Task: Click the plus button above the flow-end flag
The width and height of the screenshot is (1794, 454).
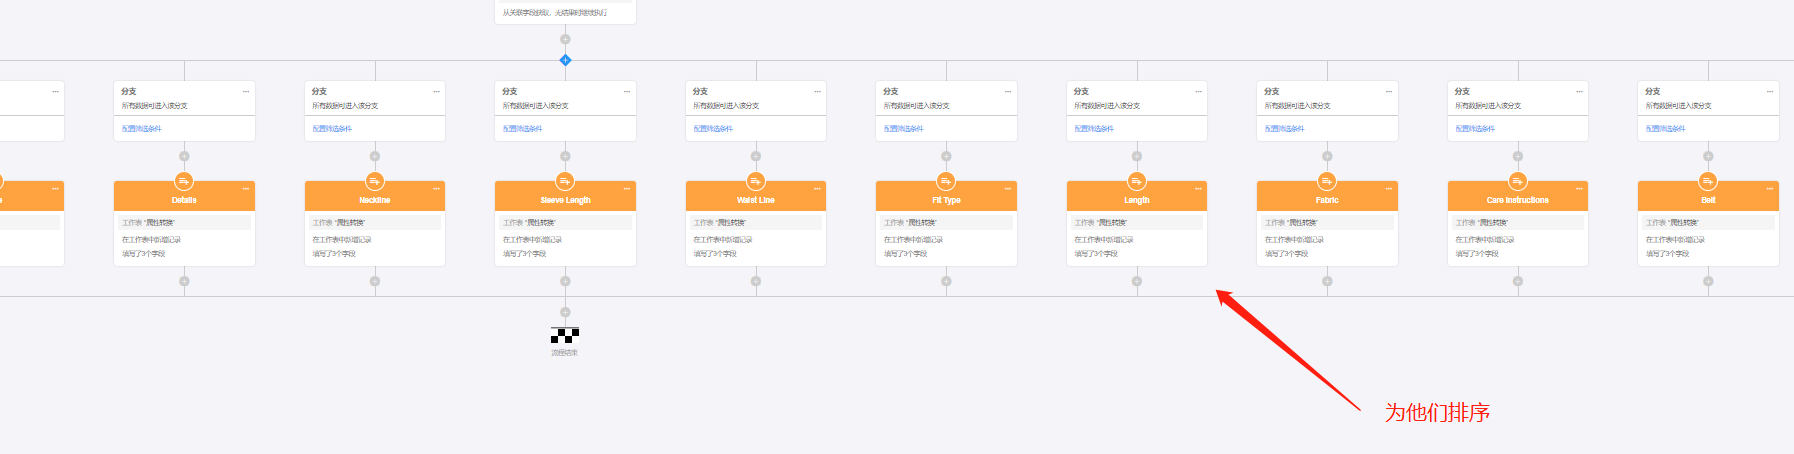Action: click(565, 312)
